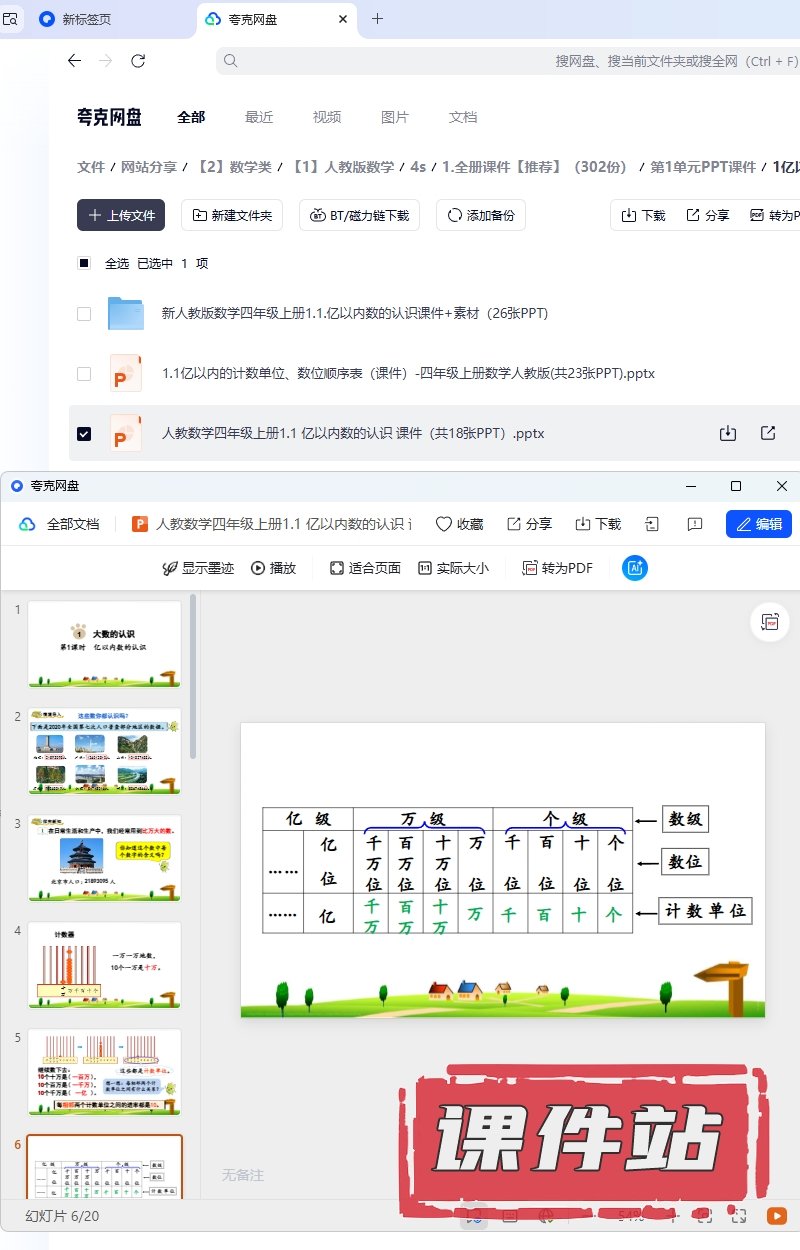
Task: Open the 文档 tab
Action: pyautogui.click(x=463, y=117)
